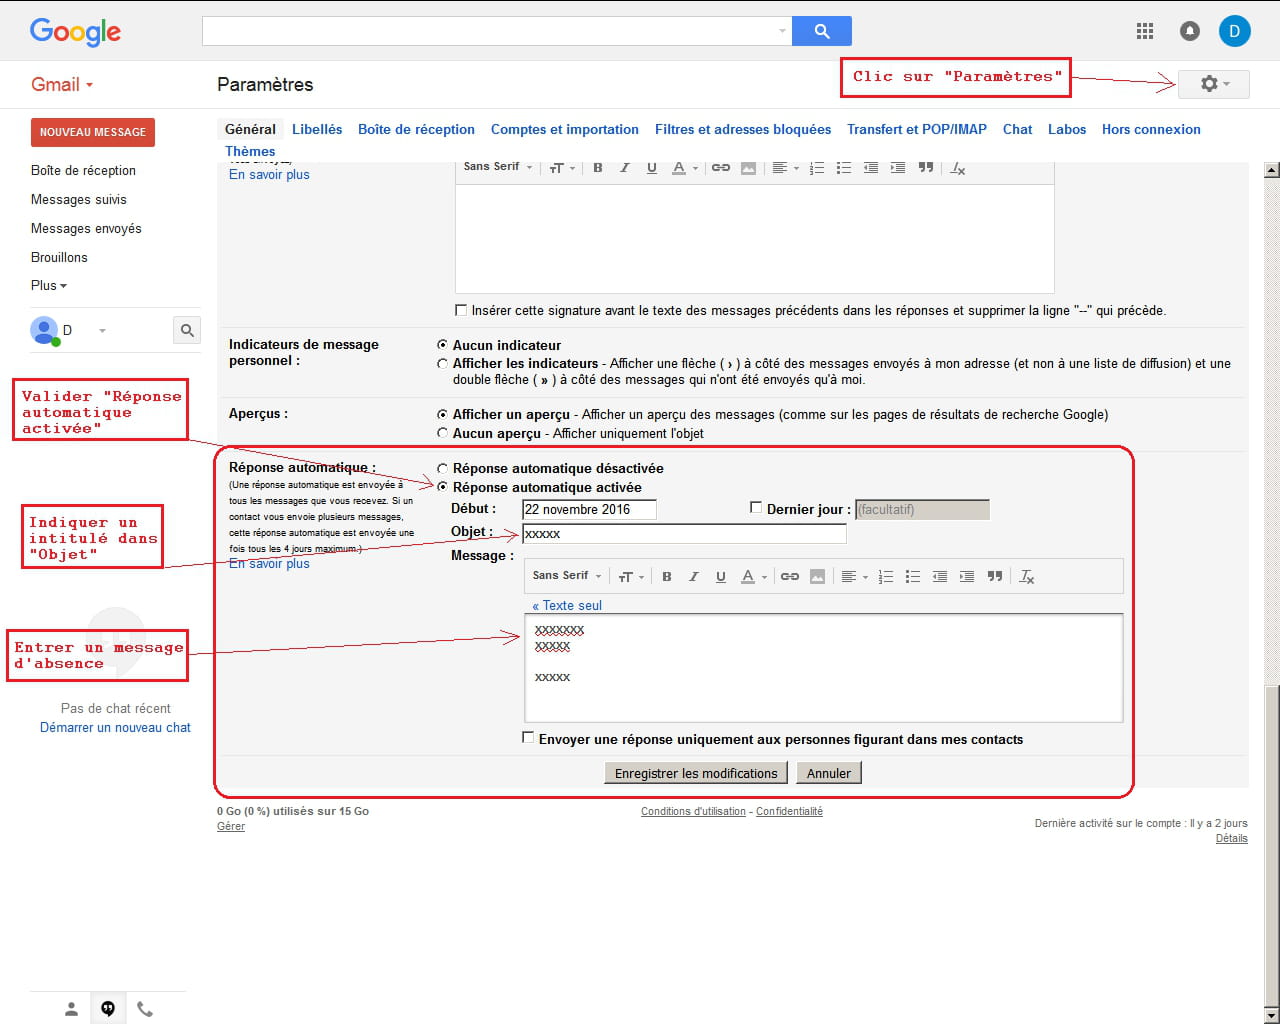Open Sans Serif font dropdown in message toolbar
Viewport: 1280px width, 1024px height.
point(566,576)
